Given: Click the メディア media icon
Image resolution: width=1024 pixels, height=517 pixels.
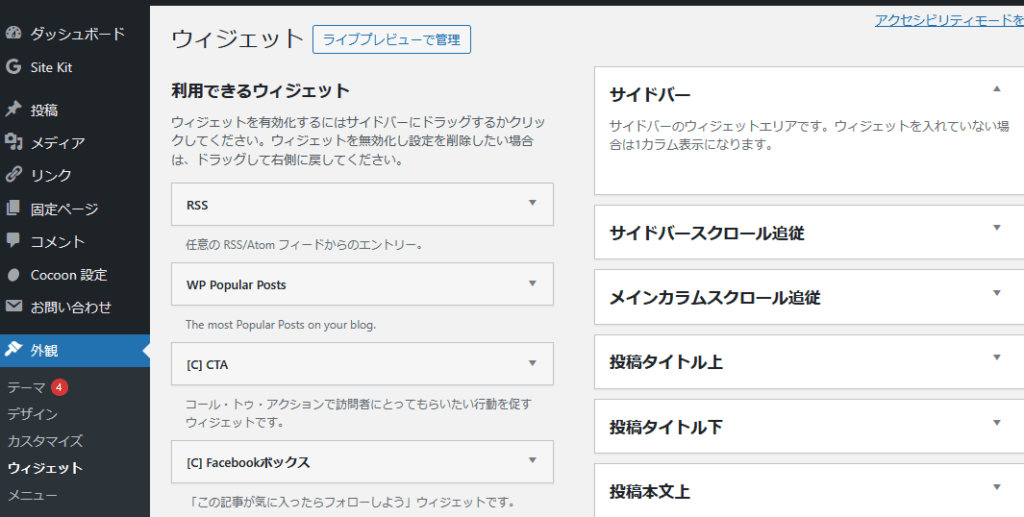Looking at the screenshot, I should pos(13,143).
